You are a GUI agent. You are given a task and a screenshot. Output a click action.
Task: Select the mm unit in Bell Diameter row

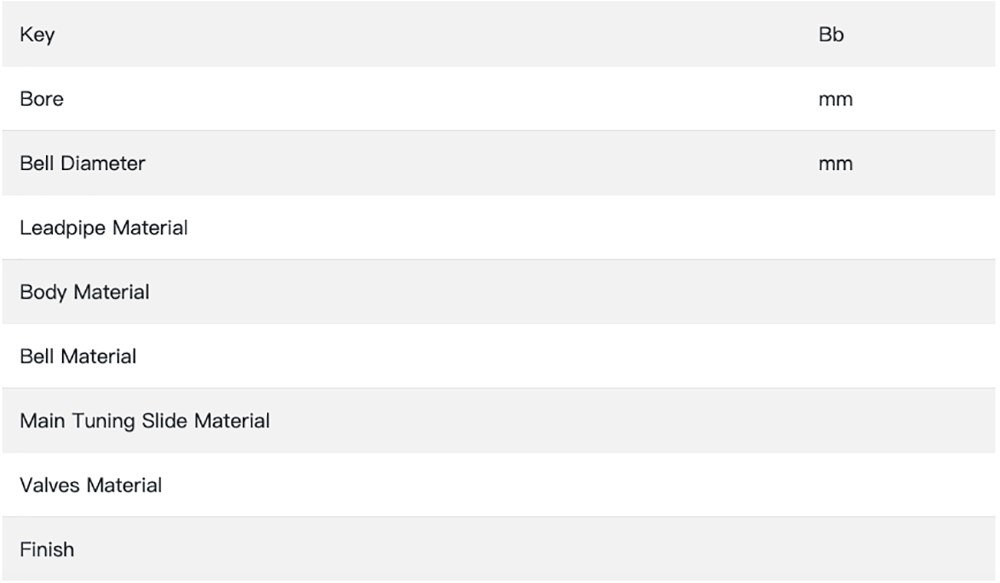pyautogui.click(x=835, y=163)
